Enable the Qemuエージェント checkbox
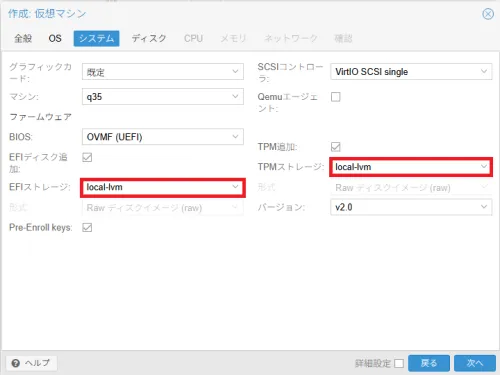 (x=336, y=97)
